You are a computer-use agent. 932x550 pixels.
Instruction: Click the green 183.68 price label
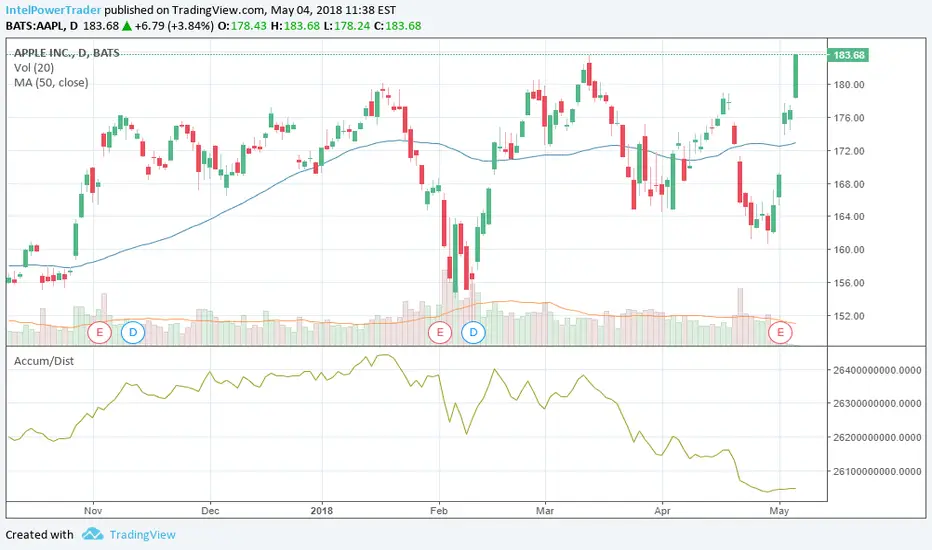click(849, 55)
